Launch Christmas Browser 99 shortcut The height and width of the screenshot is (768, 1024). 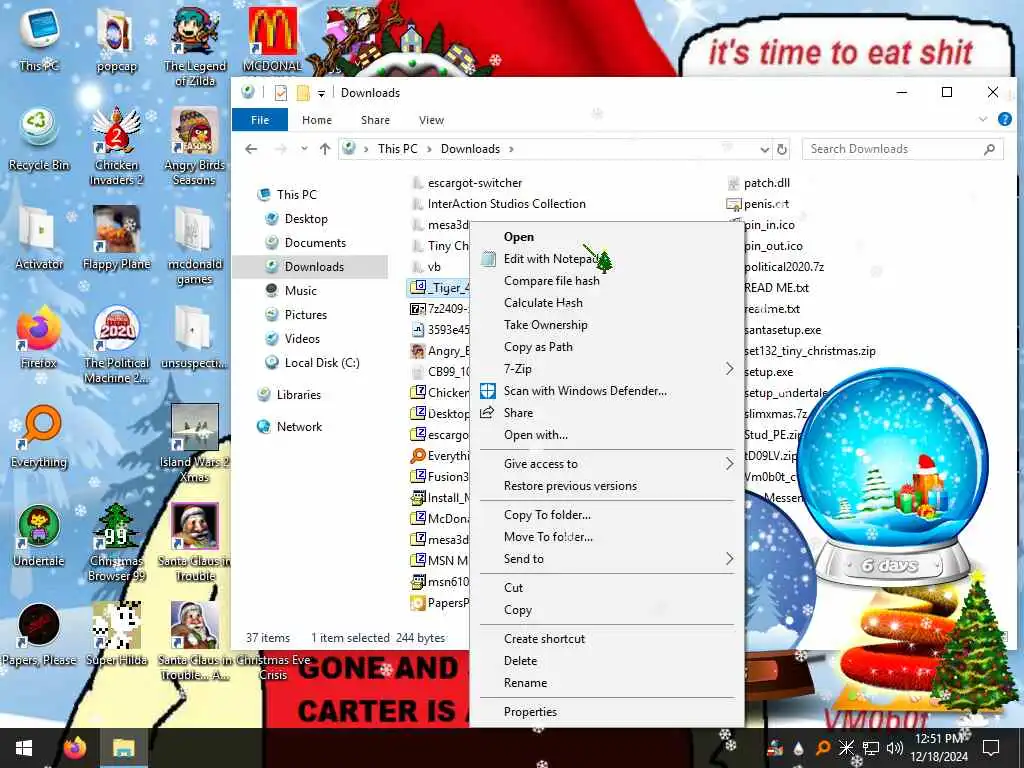[x=116, y=542]
